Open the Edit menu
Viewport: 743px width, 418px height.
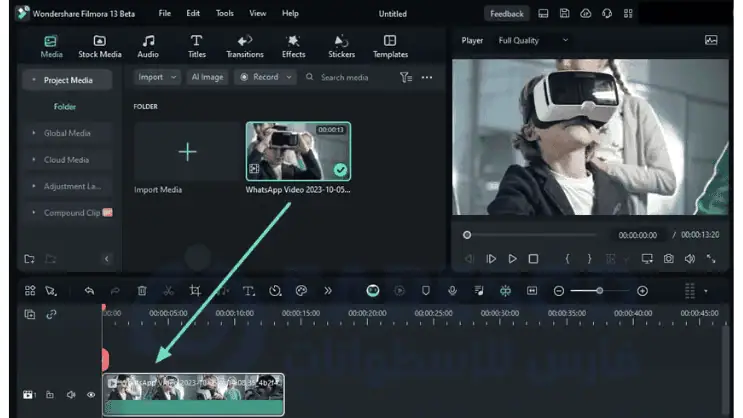pos(193,13)
